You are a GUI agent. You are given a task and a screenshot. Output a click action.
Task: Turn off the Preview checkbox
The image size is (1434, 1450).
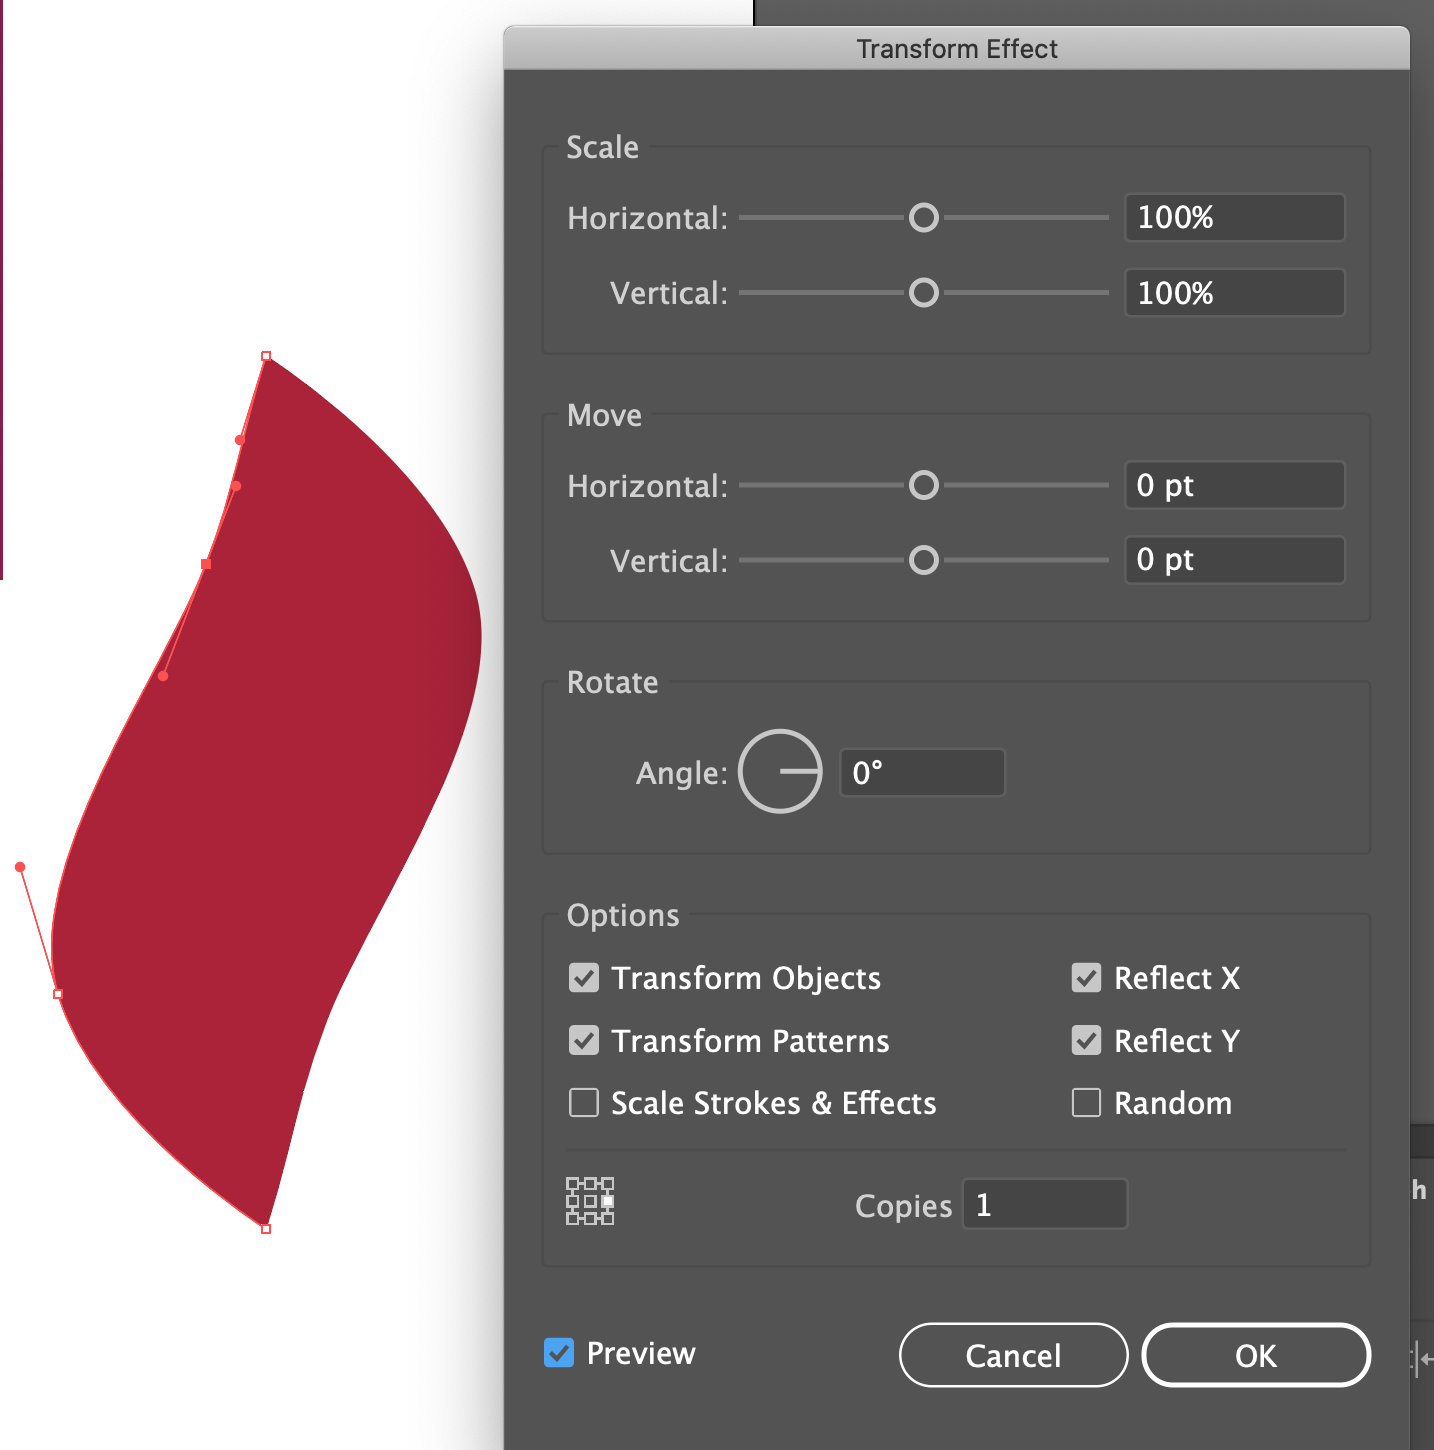pyautogui.click(x=559, y=1352)
